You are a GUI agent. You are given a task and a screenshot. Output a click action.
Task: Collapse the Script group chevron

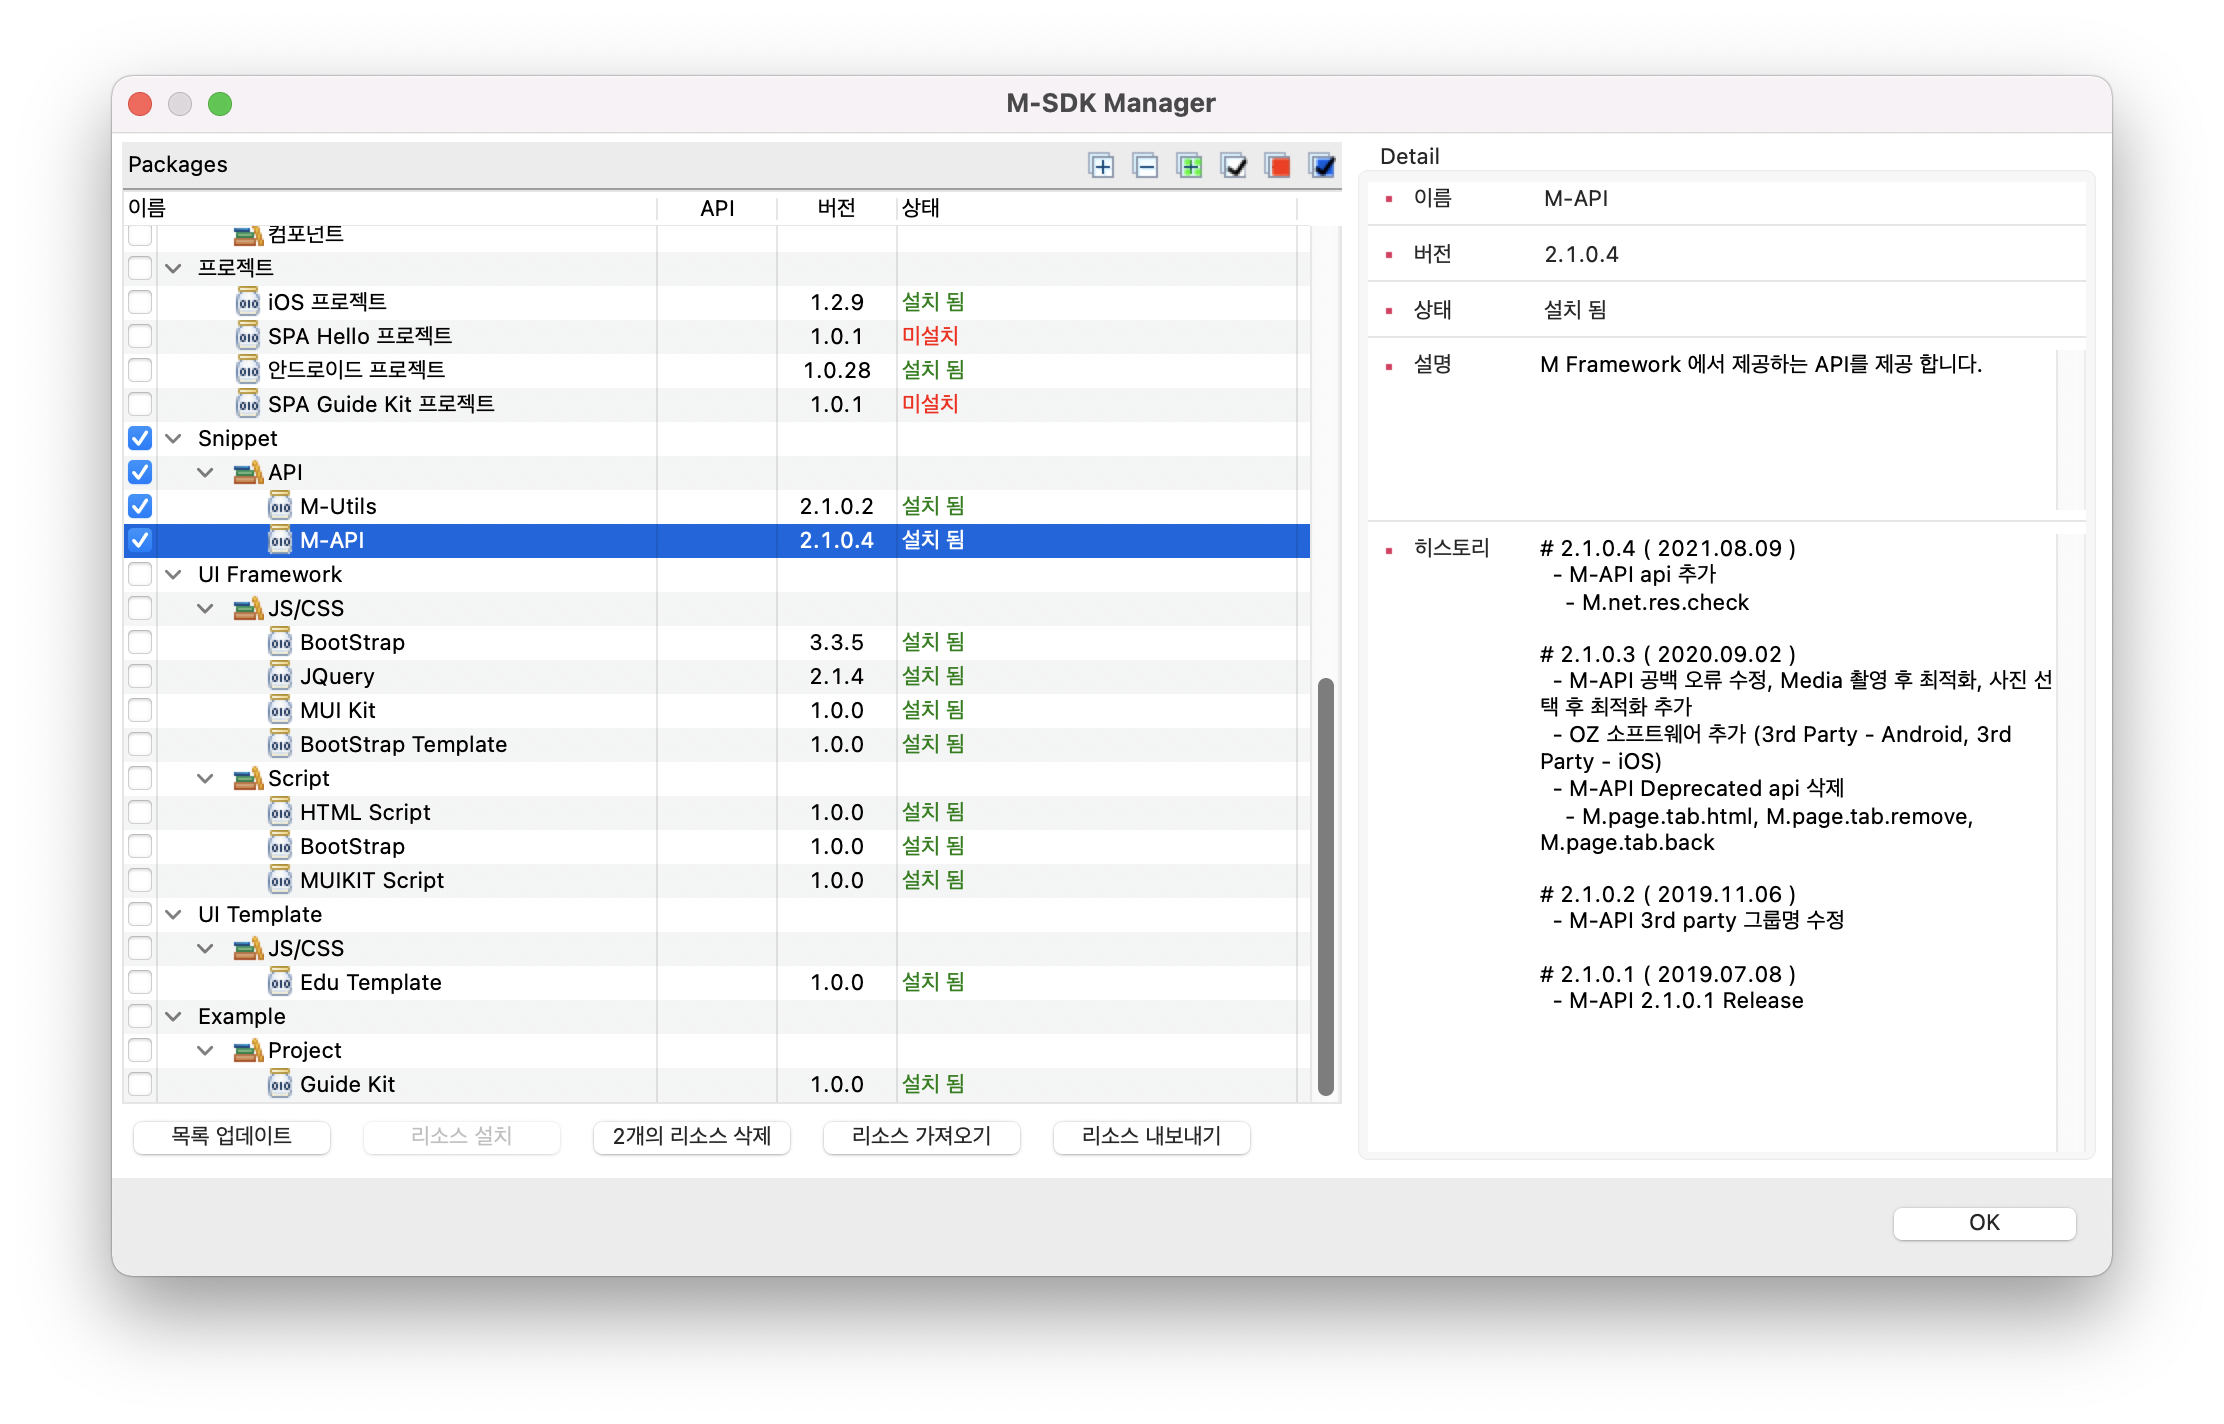click(206, 778)
